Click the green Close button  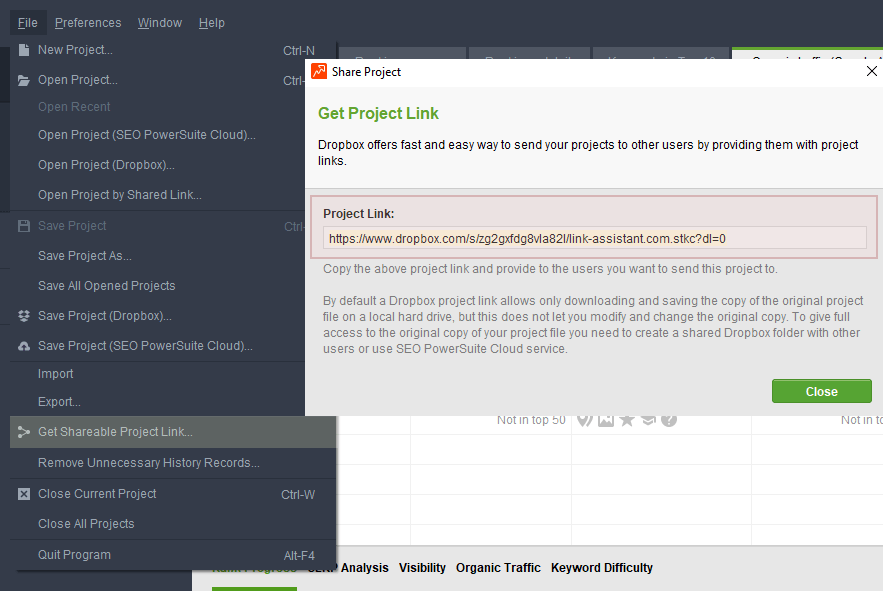click(x=822, y=391)
